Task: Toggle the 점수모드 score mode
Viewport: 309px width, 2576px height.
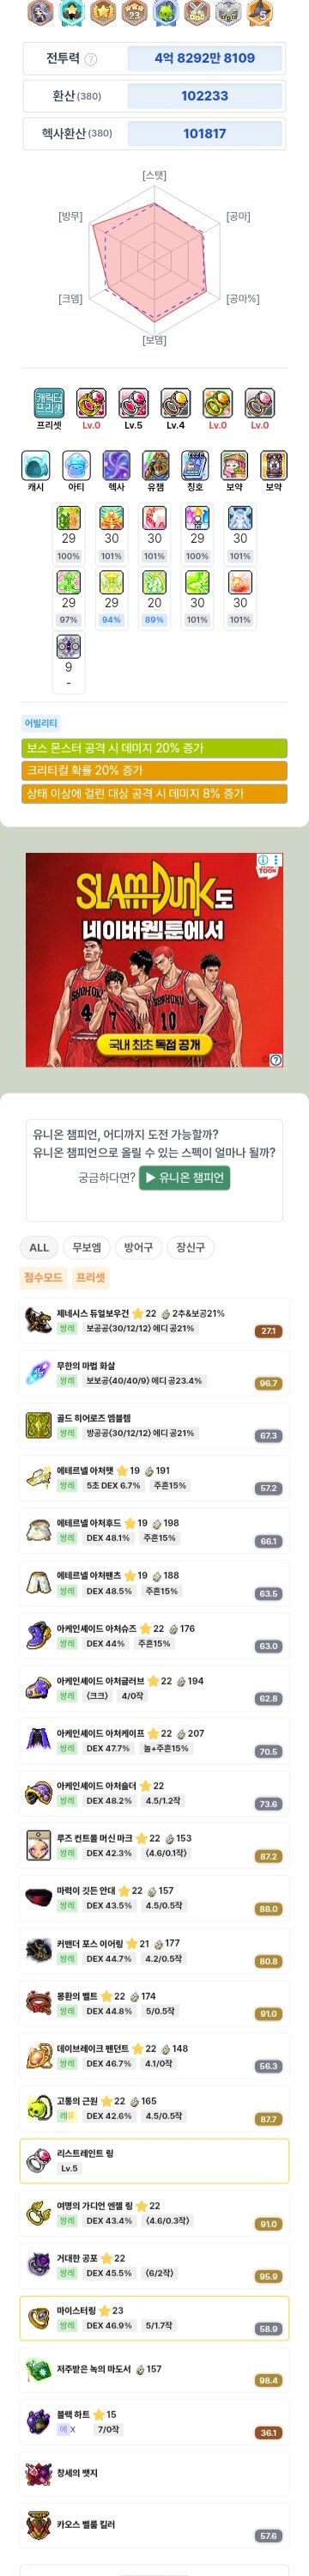Action: click(43, 1277)
